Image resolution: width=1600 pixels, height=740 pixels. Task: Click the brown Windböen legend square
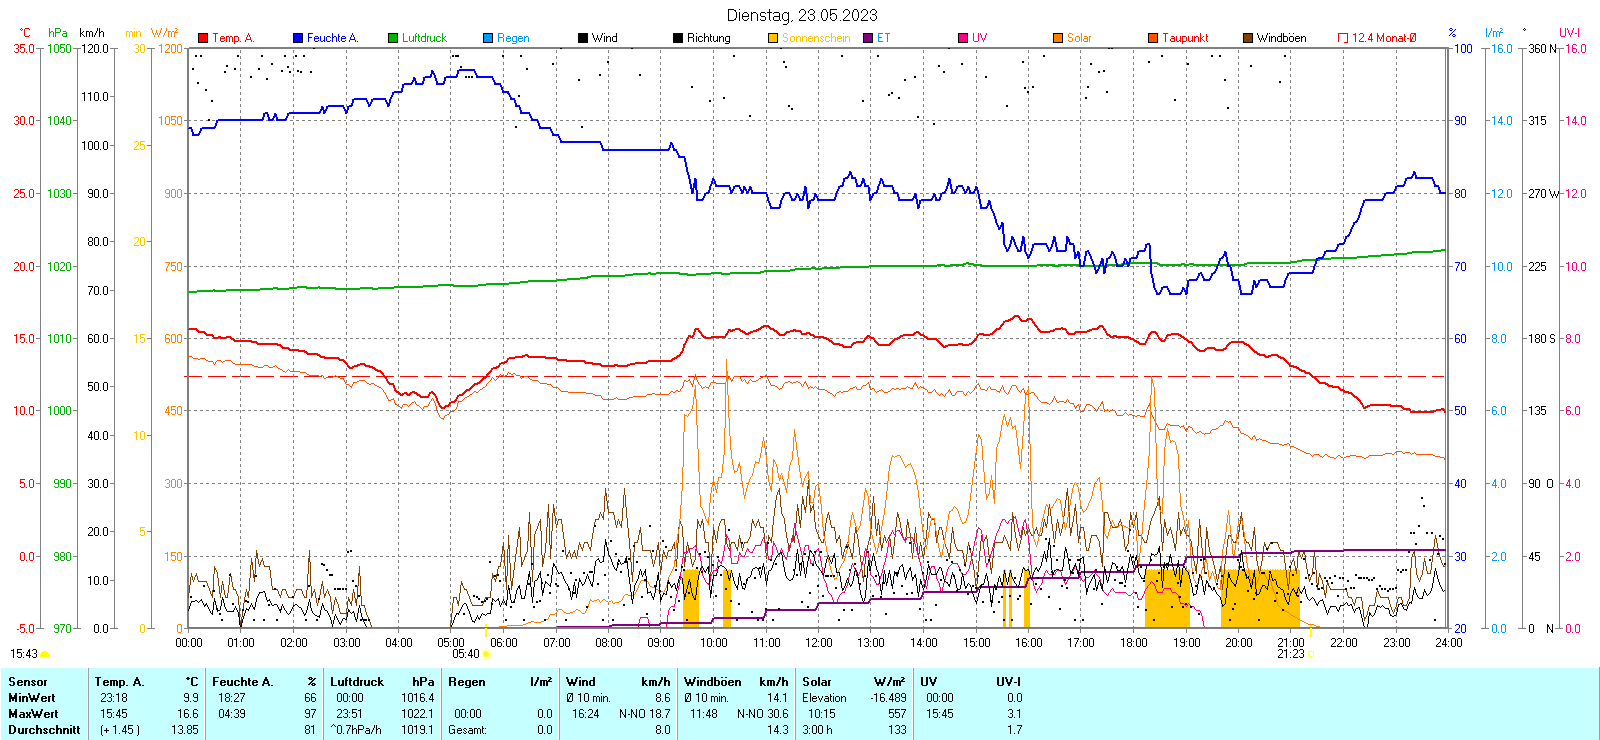click(x=1248, y=38)
